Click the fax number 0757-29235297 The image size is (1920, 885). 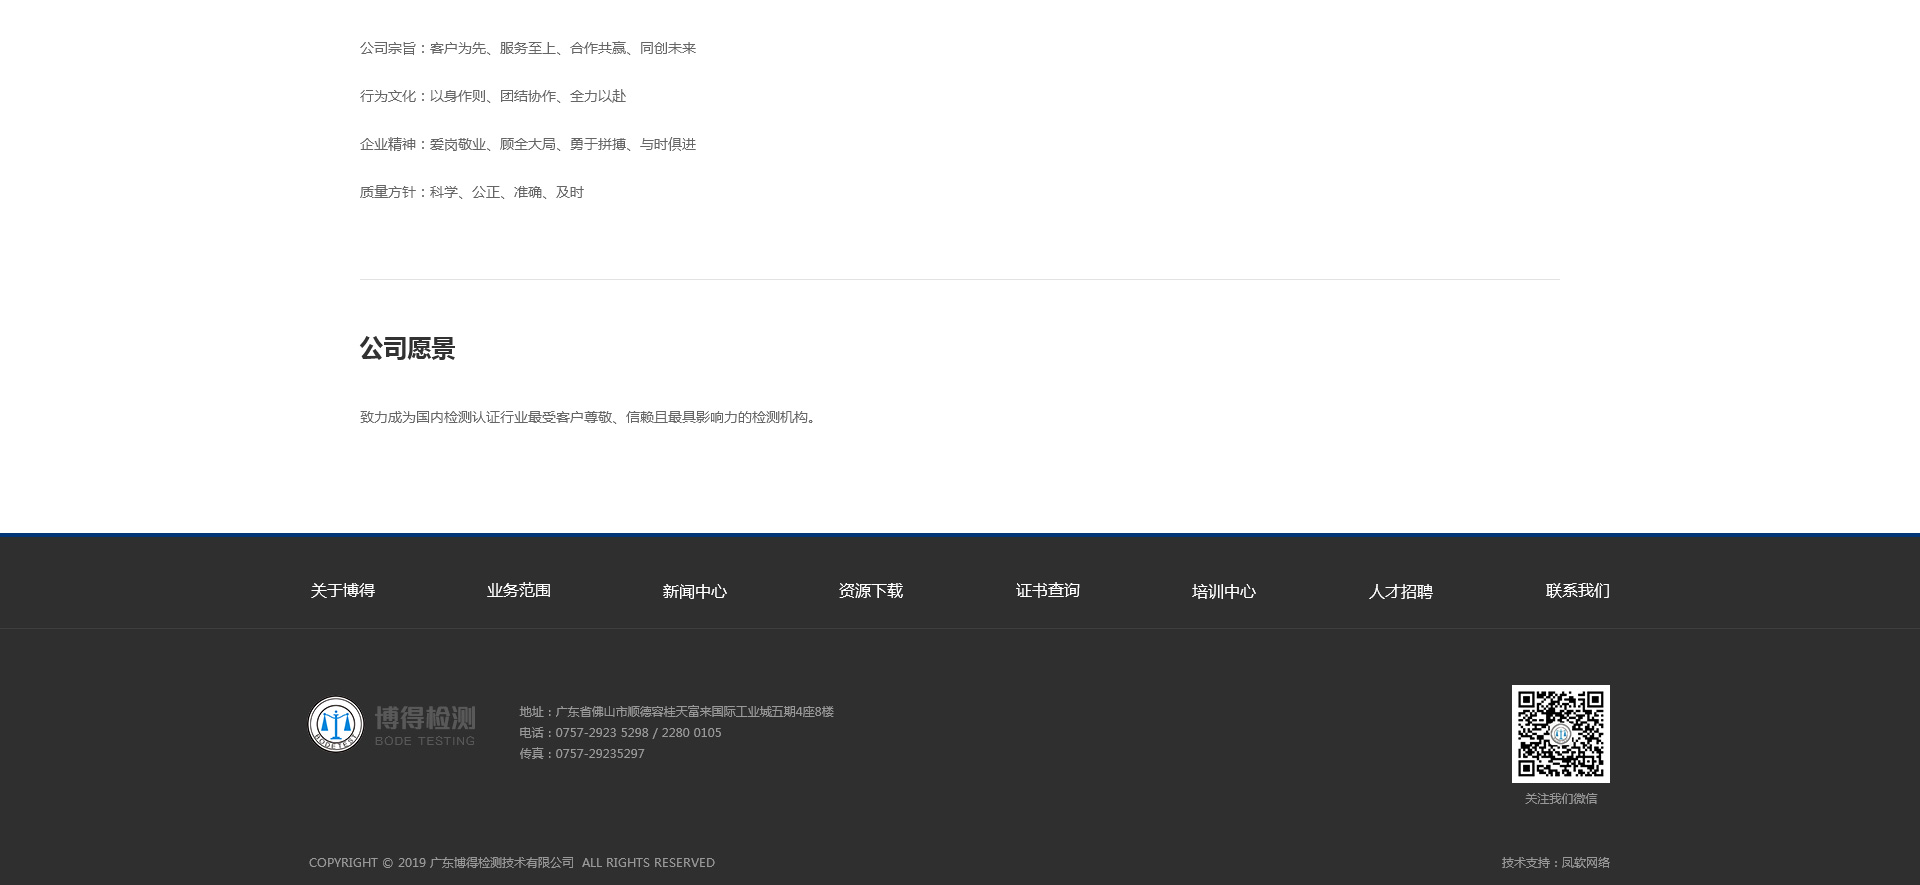(x=599, y=754)
